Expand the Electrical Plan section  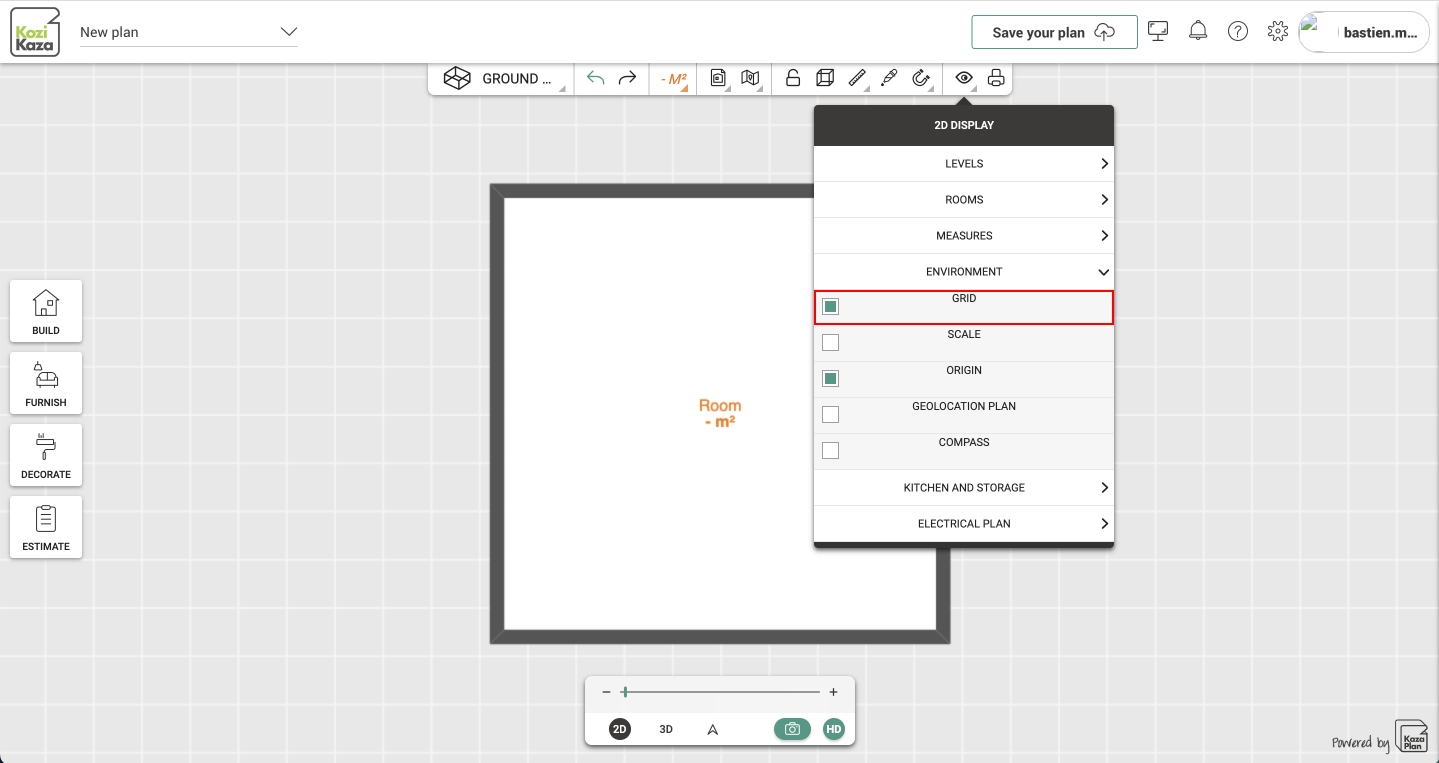964,523
